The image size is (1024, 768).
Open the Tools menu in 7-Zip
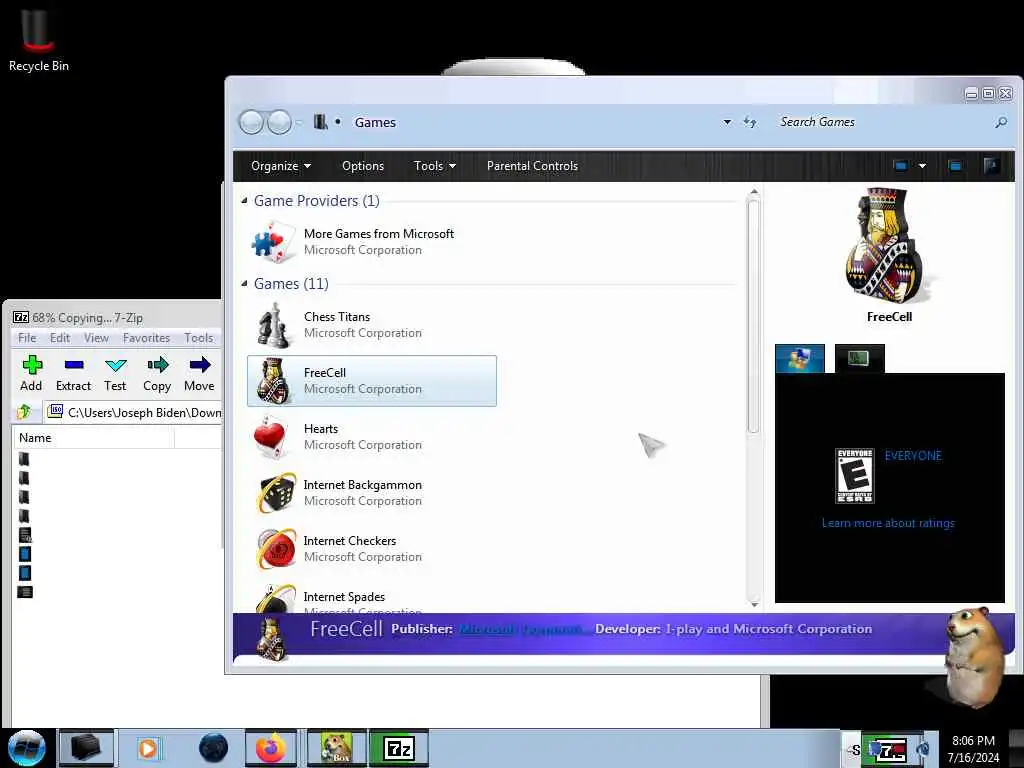pyautogui.click(x=199, y=338)
